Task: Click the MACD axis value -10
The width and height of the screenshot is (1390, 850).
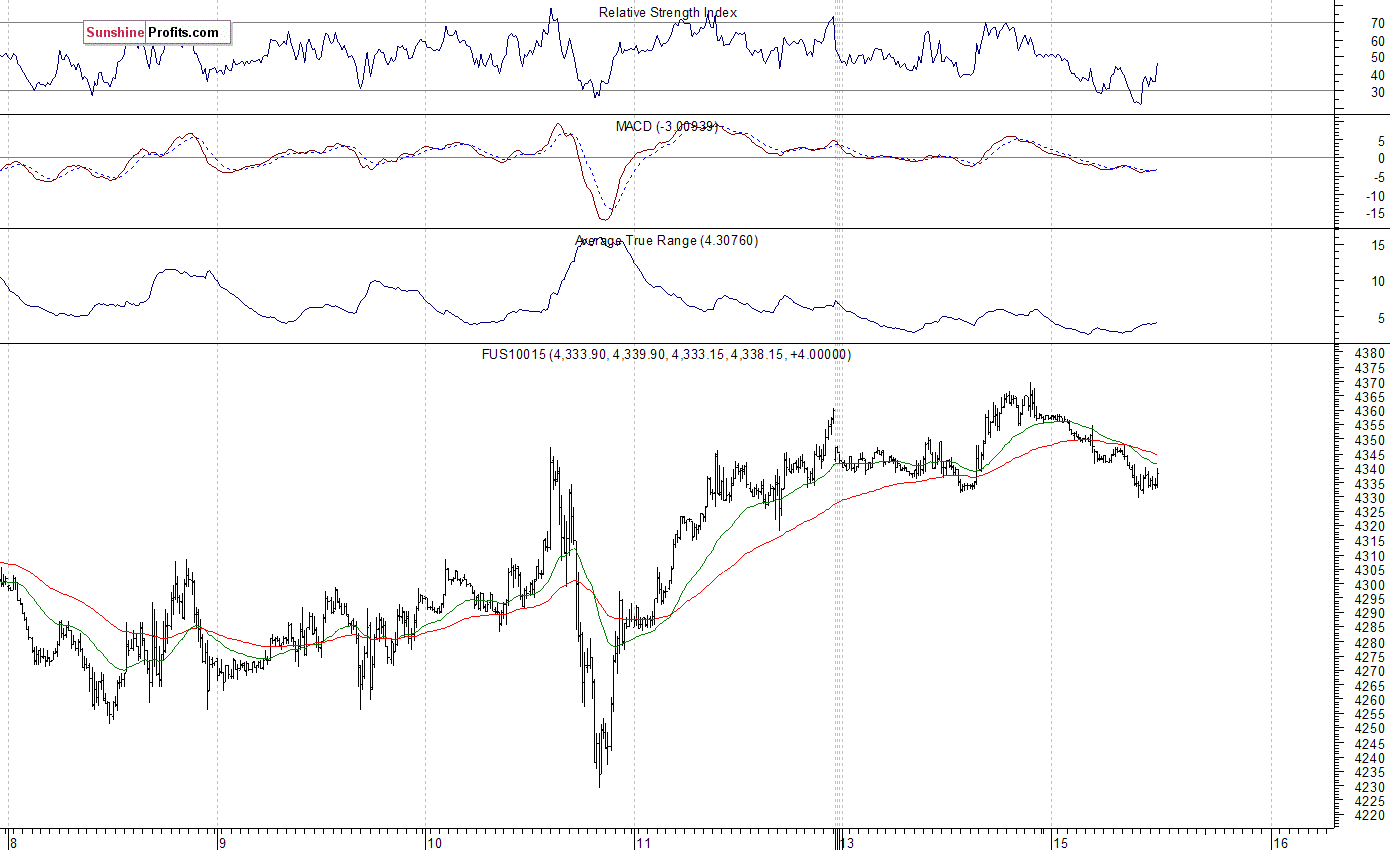Action: [x=1374, y=195]
